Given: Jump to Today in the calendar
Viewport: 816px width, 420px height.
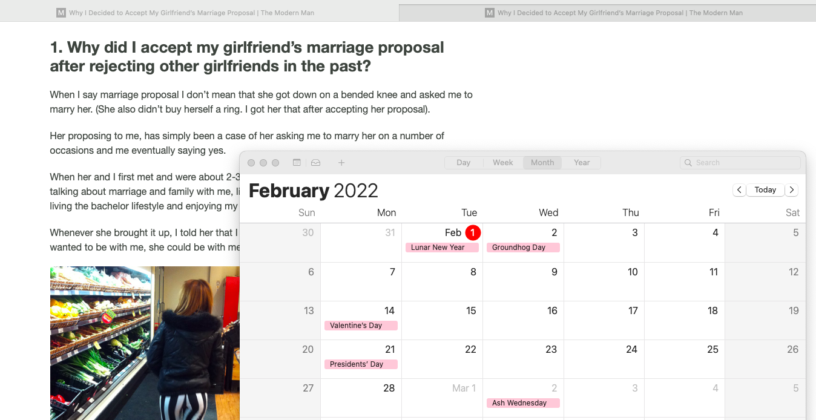Looking at the screenshot, I should [x=765, y=190].
